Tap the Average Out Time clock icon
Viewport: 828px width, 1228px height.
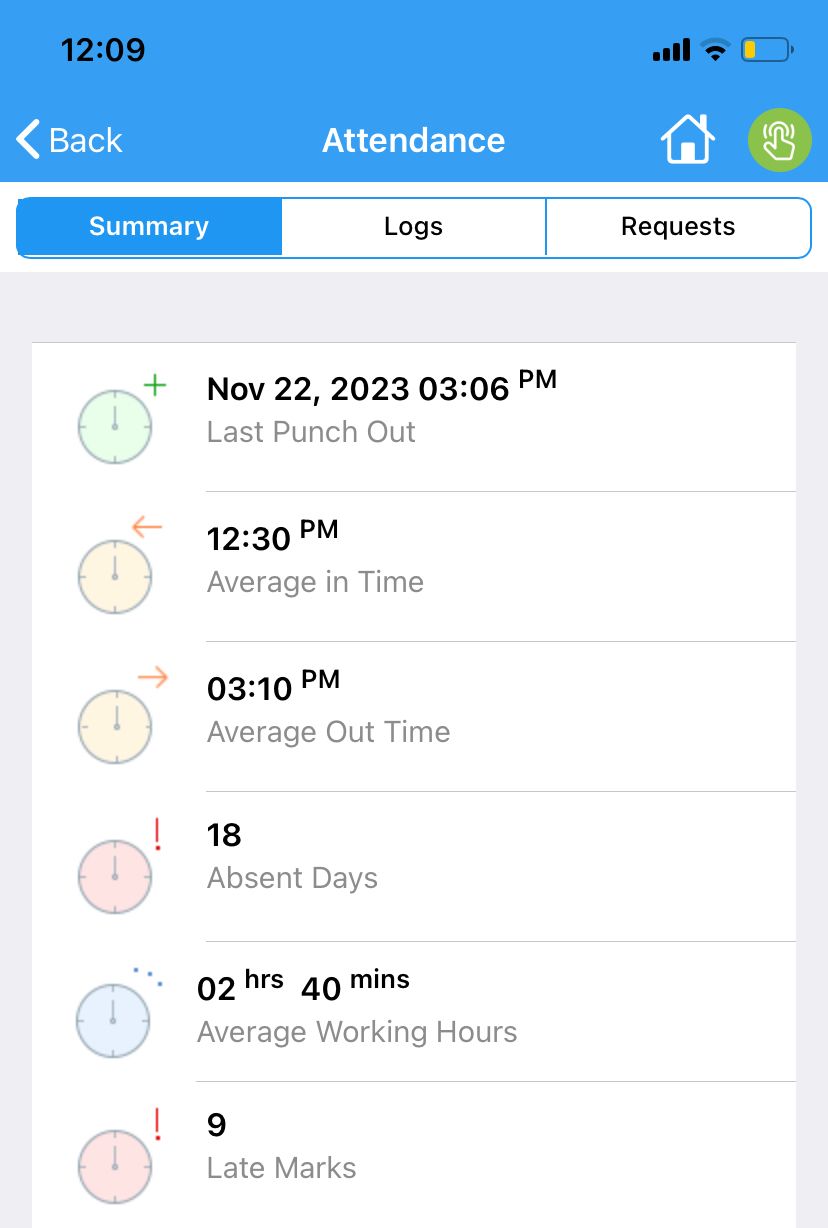coord(116,725)
